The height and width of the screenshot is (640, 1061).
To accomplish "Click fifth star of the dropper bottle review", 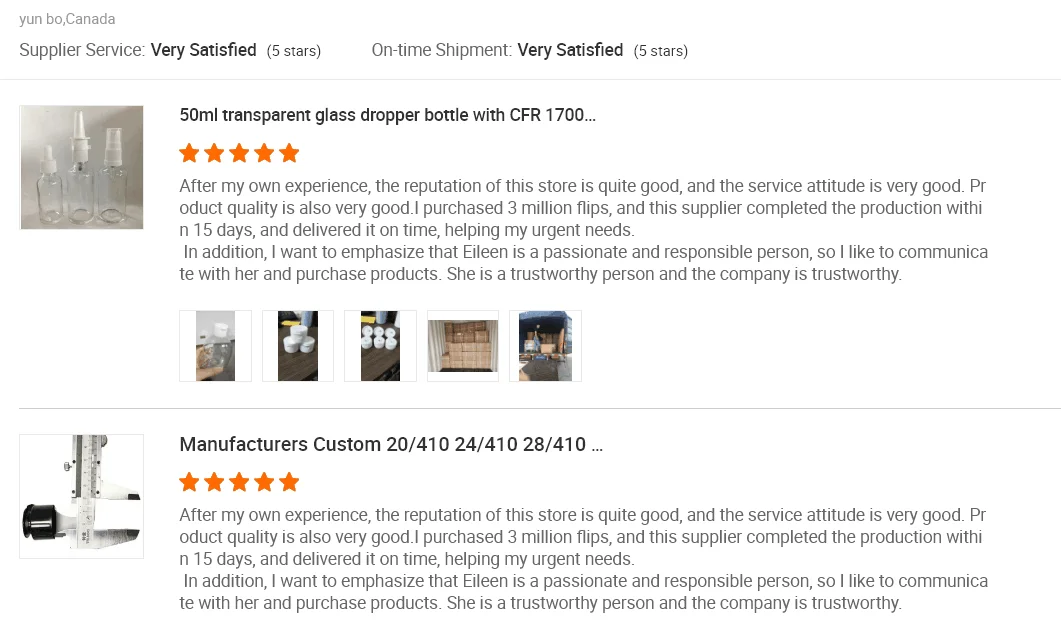I will pos(289,154).
